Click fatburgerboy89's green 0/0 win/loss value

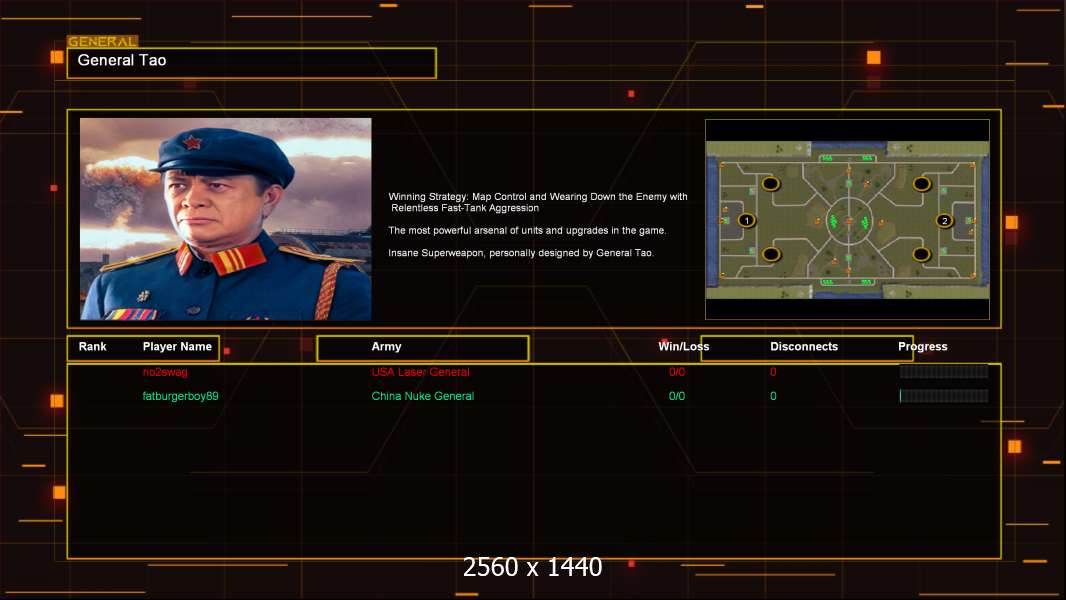coord(676,395)
